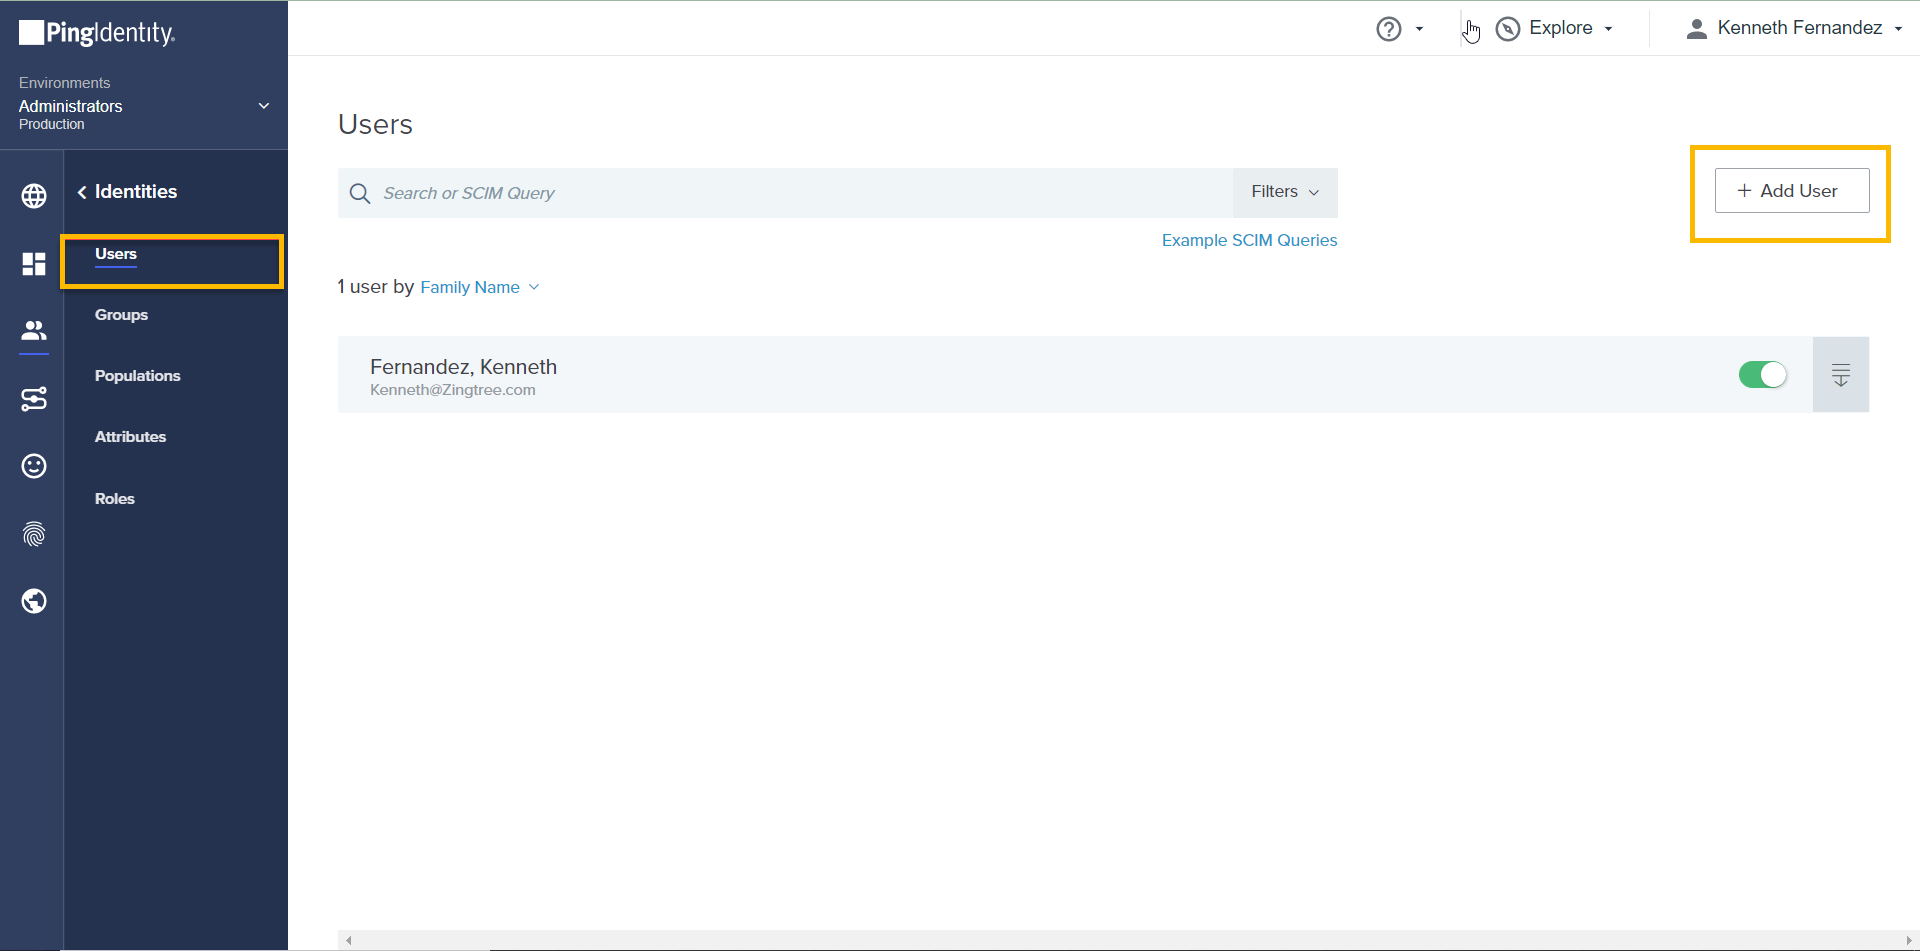Viewport: 1920px width, 951px height.
Task: Disable the Fernandez, Kenneth user toggle
Action: pos(1763,375)
